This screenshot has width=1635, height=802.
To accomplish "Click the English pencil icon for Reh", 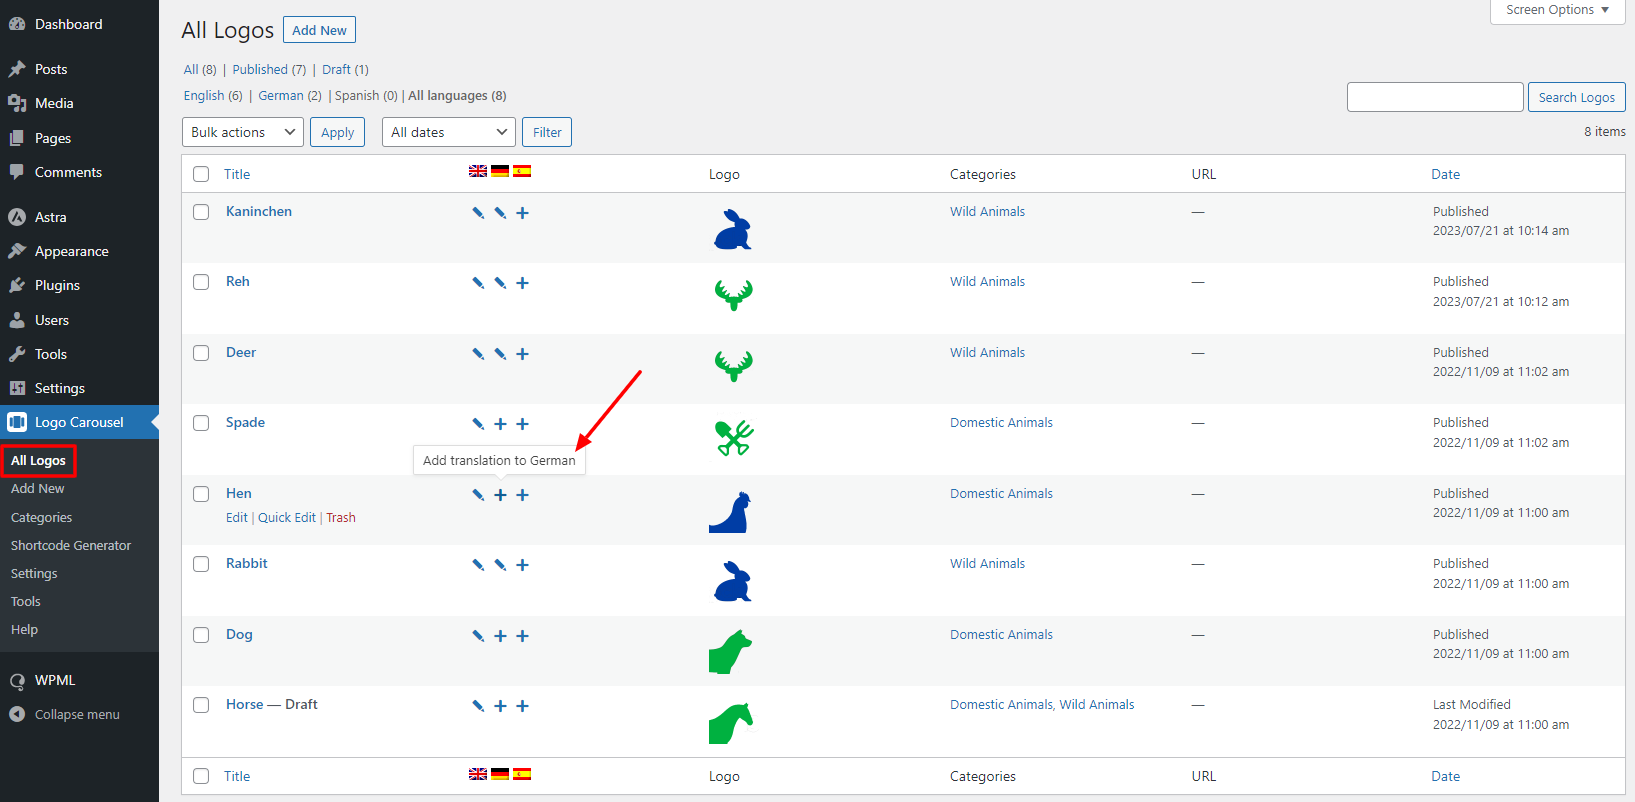I will (x=478, y=283).
